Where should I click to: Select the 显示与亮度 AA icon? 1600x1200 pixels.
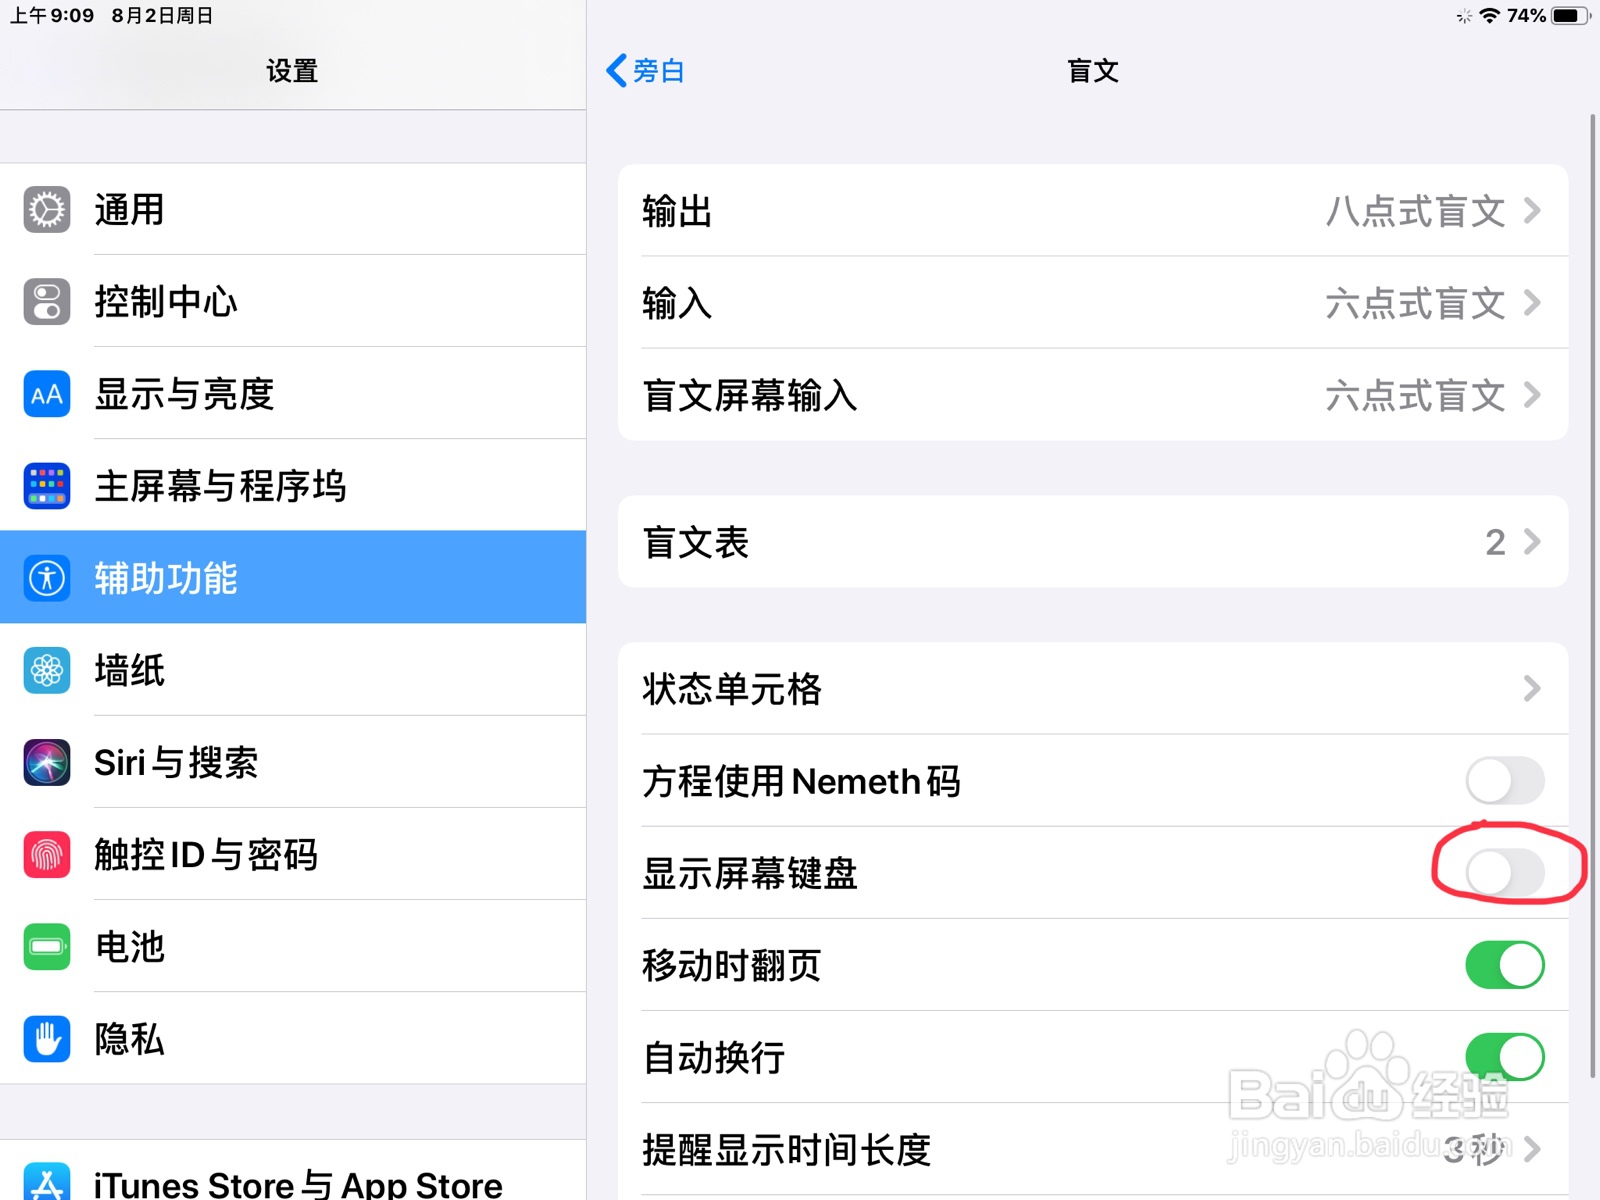pyautogui.click(x=47, y=394)
